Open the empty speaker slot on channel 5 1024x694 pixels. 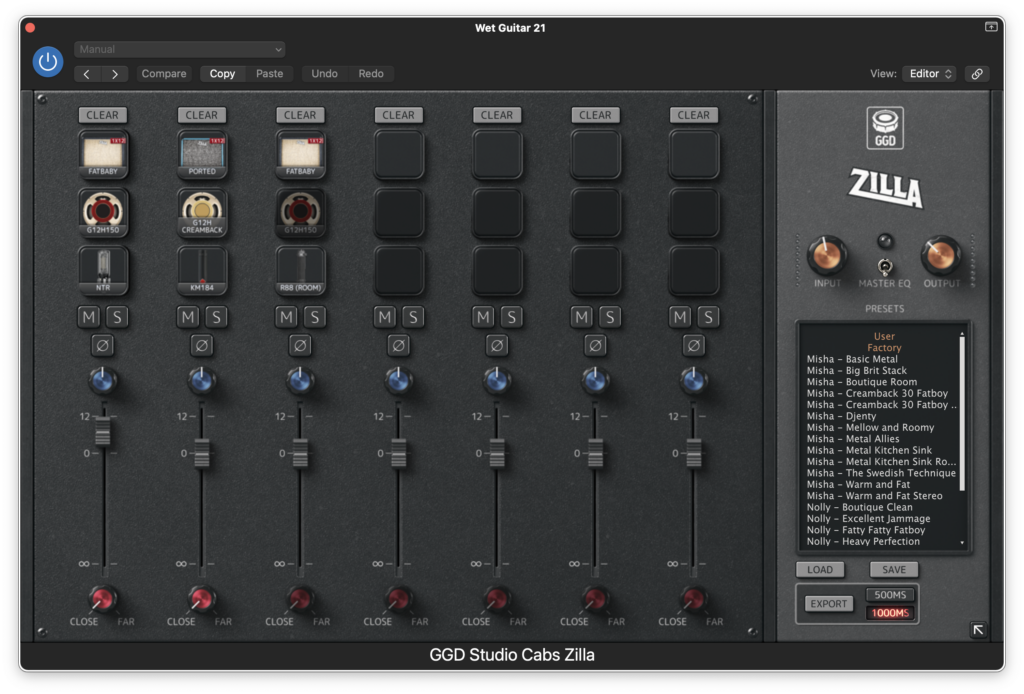point(498,213)
